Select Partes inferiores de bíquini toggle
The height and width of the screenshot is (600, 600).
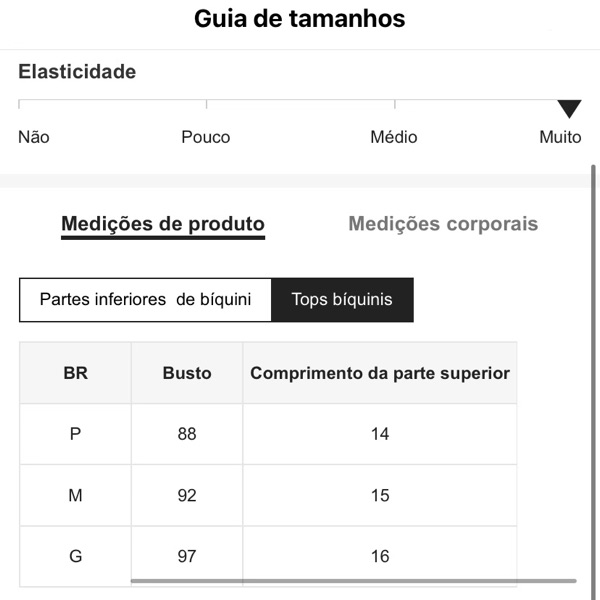click(x=145, y=300)
